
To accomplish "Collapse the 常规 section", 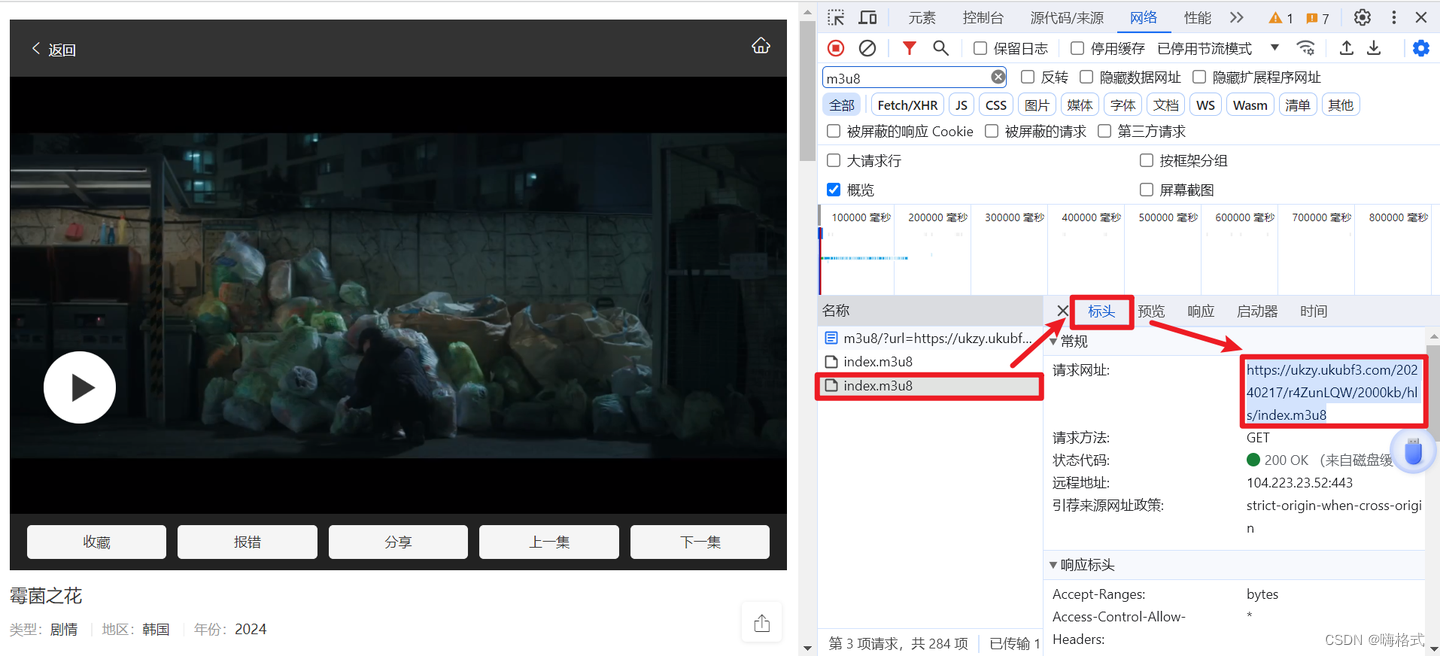I will [x=1053, y=341].
